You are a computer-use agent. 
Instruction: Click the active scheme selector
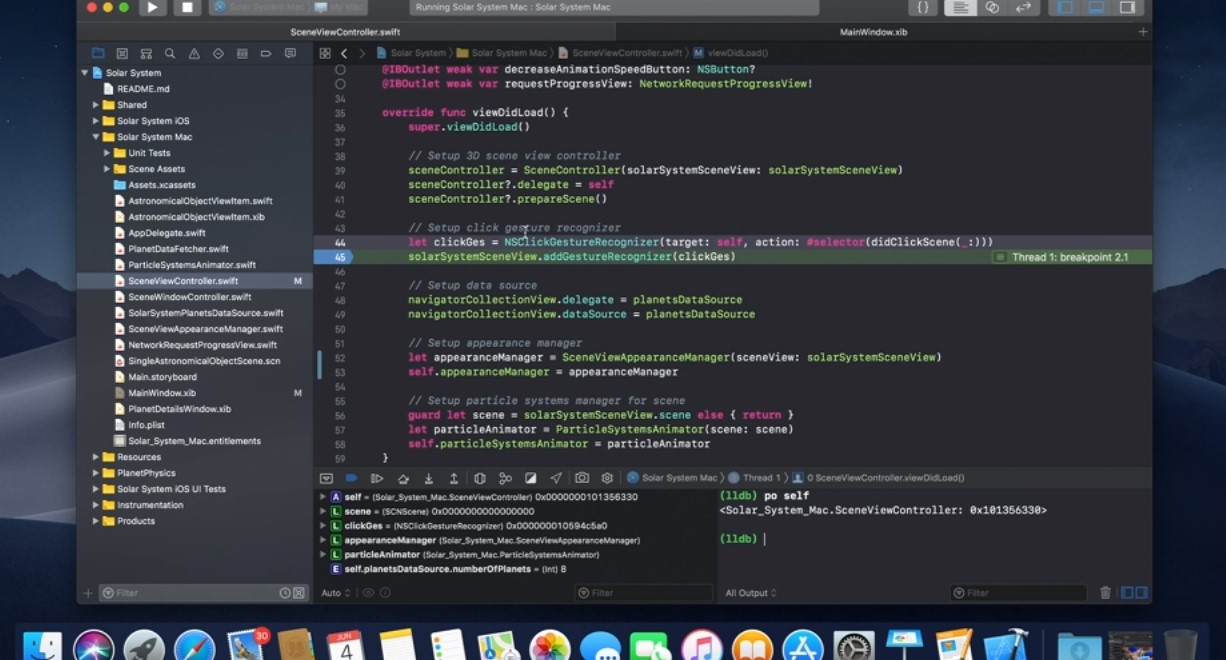point(289,7)
